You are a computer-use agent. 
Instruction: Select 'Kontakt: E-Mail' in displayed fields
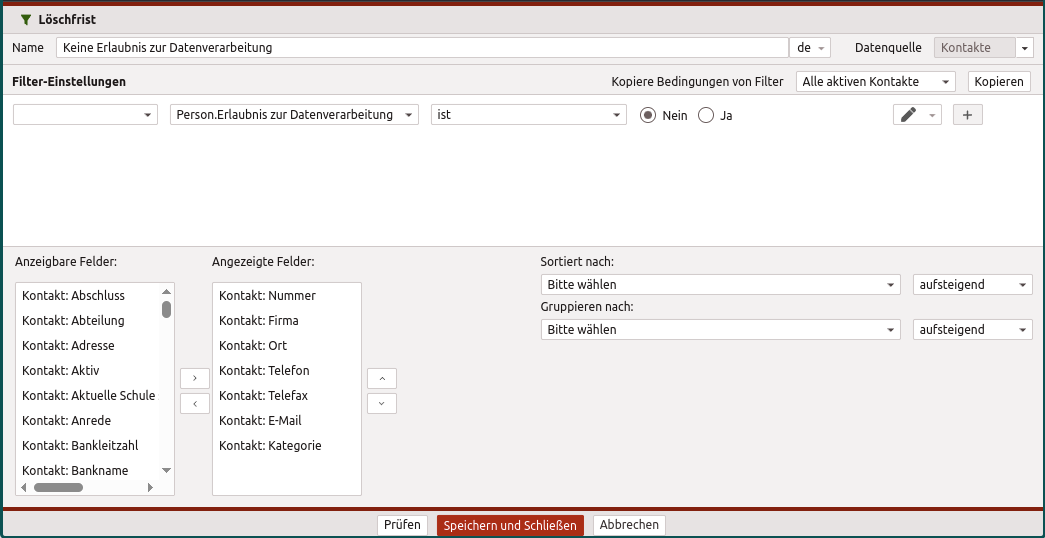point(260,421)
